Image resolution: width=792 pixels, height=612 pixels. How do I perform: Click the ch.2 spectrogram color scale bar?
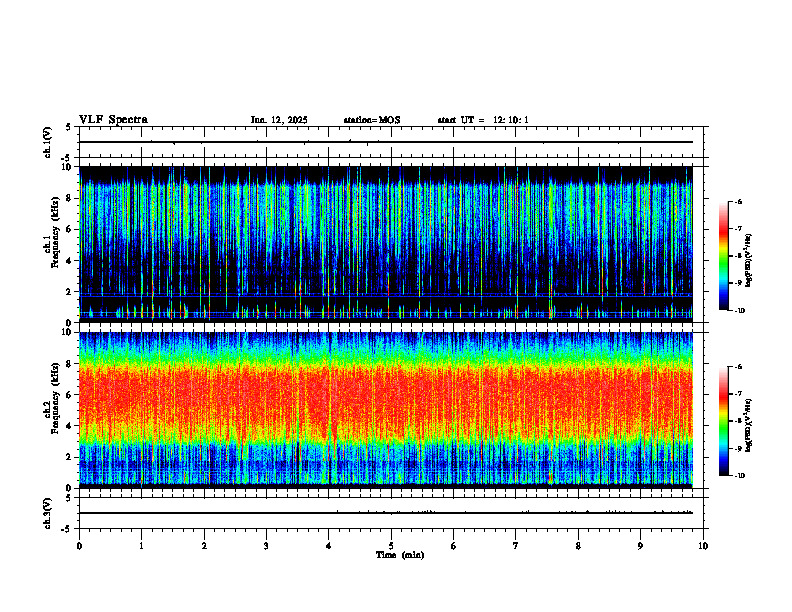(x=724, y=421)
